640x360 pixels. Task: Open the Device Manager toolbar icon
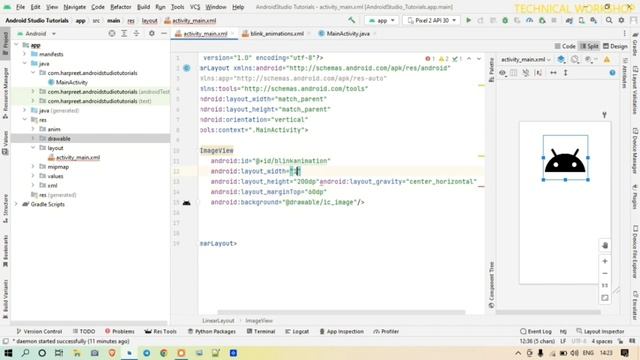(582, 20)
